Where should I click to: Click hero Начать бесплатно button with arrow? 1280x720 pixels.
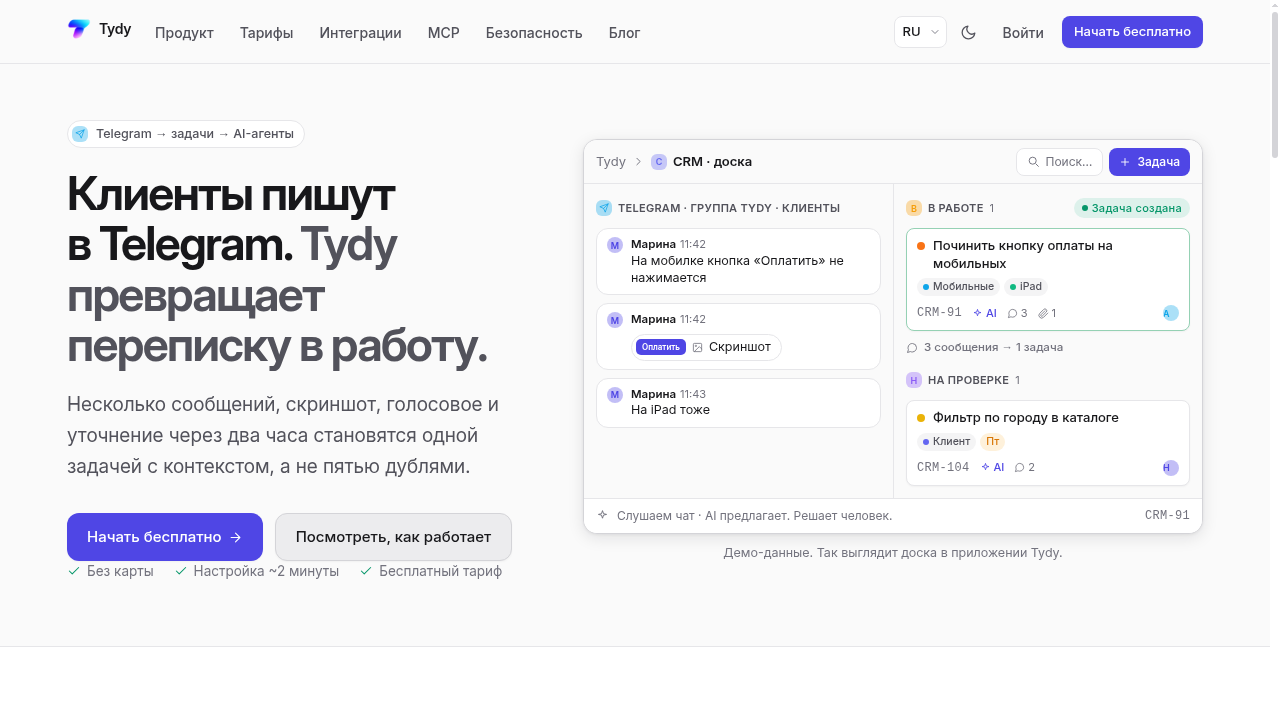pyautogui.click(x=165, y=537)
